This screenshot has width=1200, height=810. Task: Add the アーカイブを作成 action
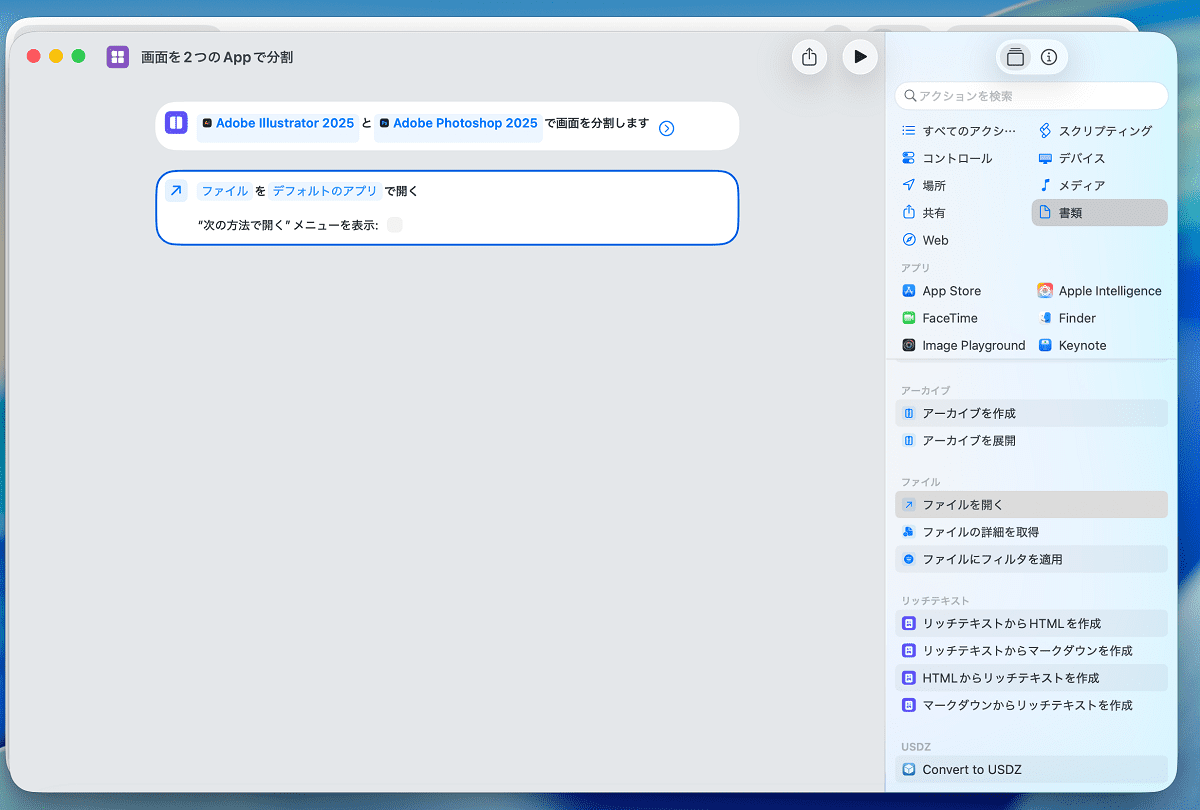[x=1031, y=413]
